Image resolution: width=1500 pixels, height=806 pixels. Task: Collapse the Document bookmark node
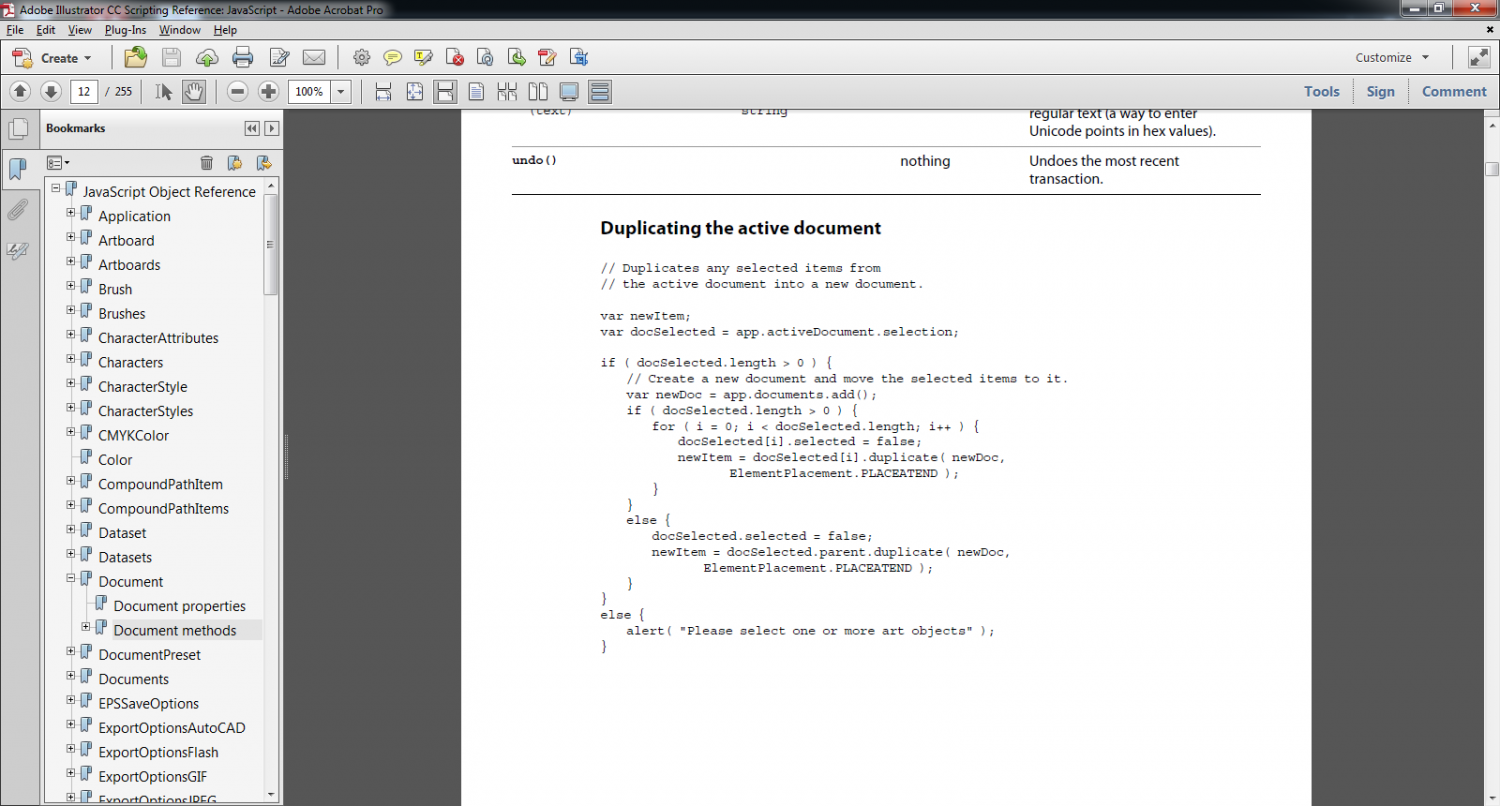point(71,577)
